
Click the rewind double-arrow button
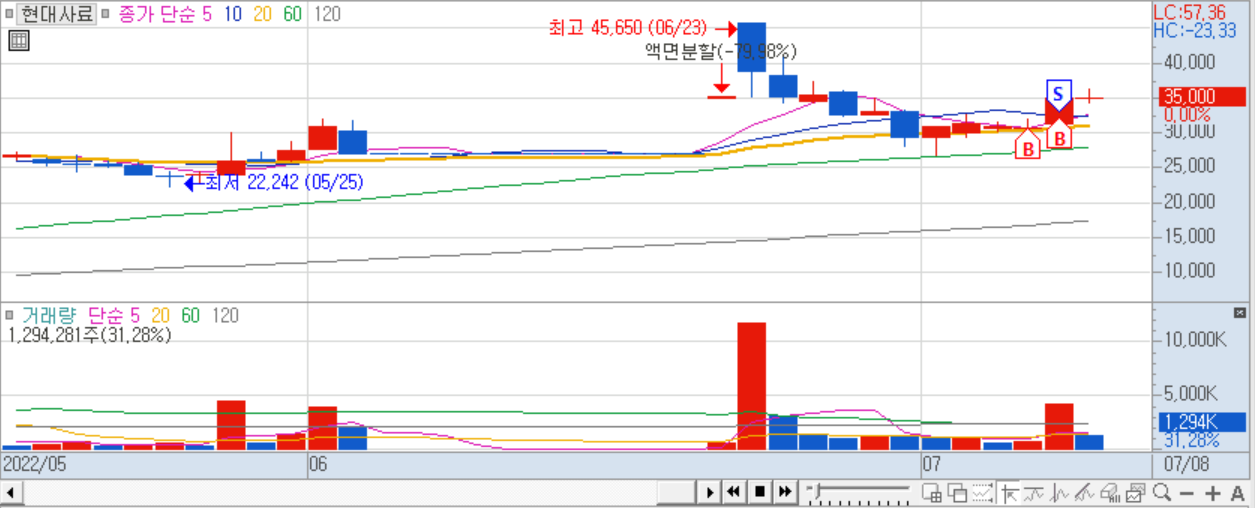click(733, 492)
